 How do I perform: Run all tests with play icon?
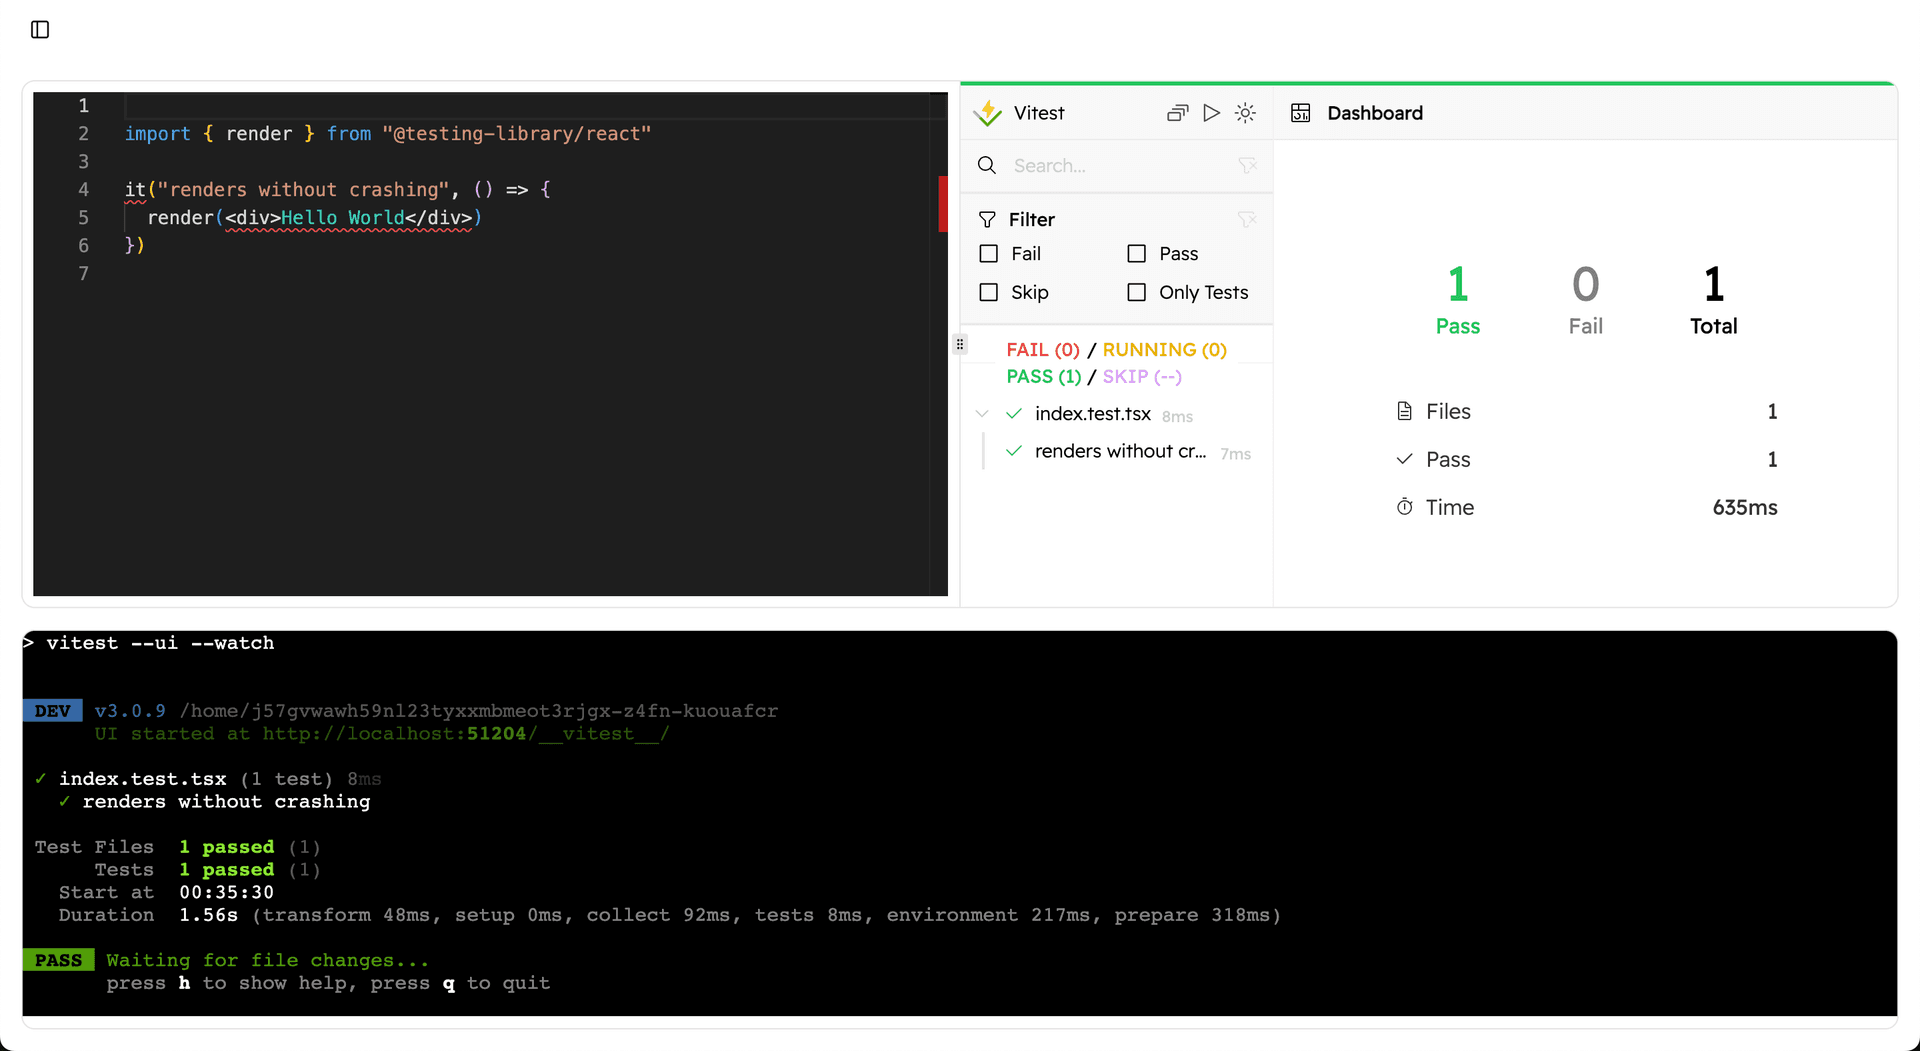[x=1211, y=113]
